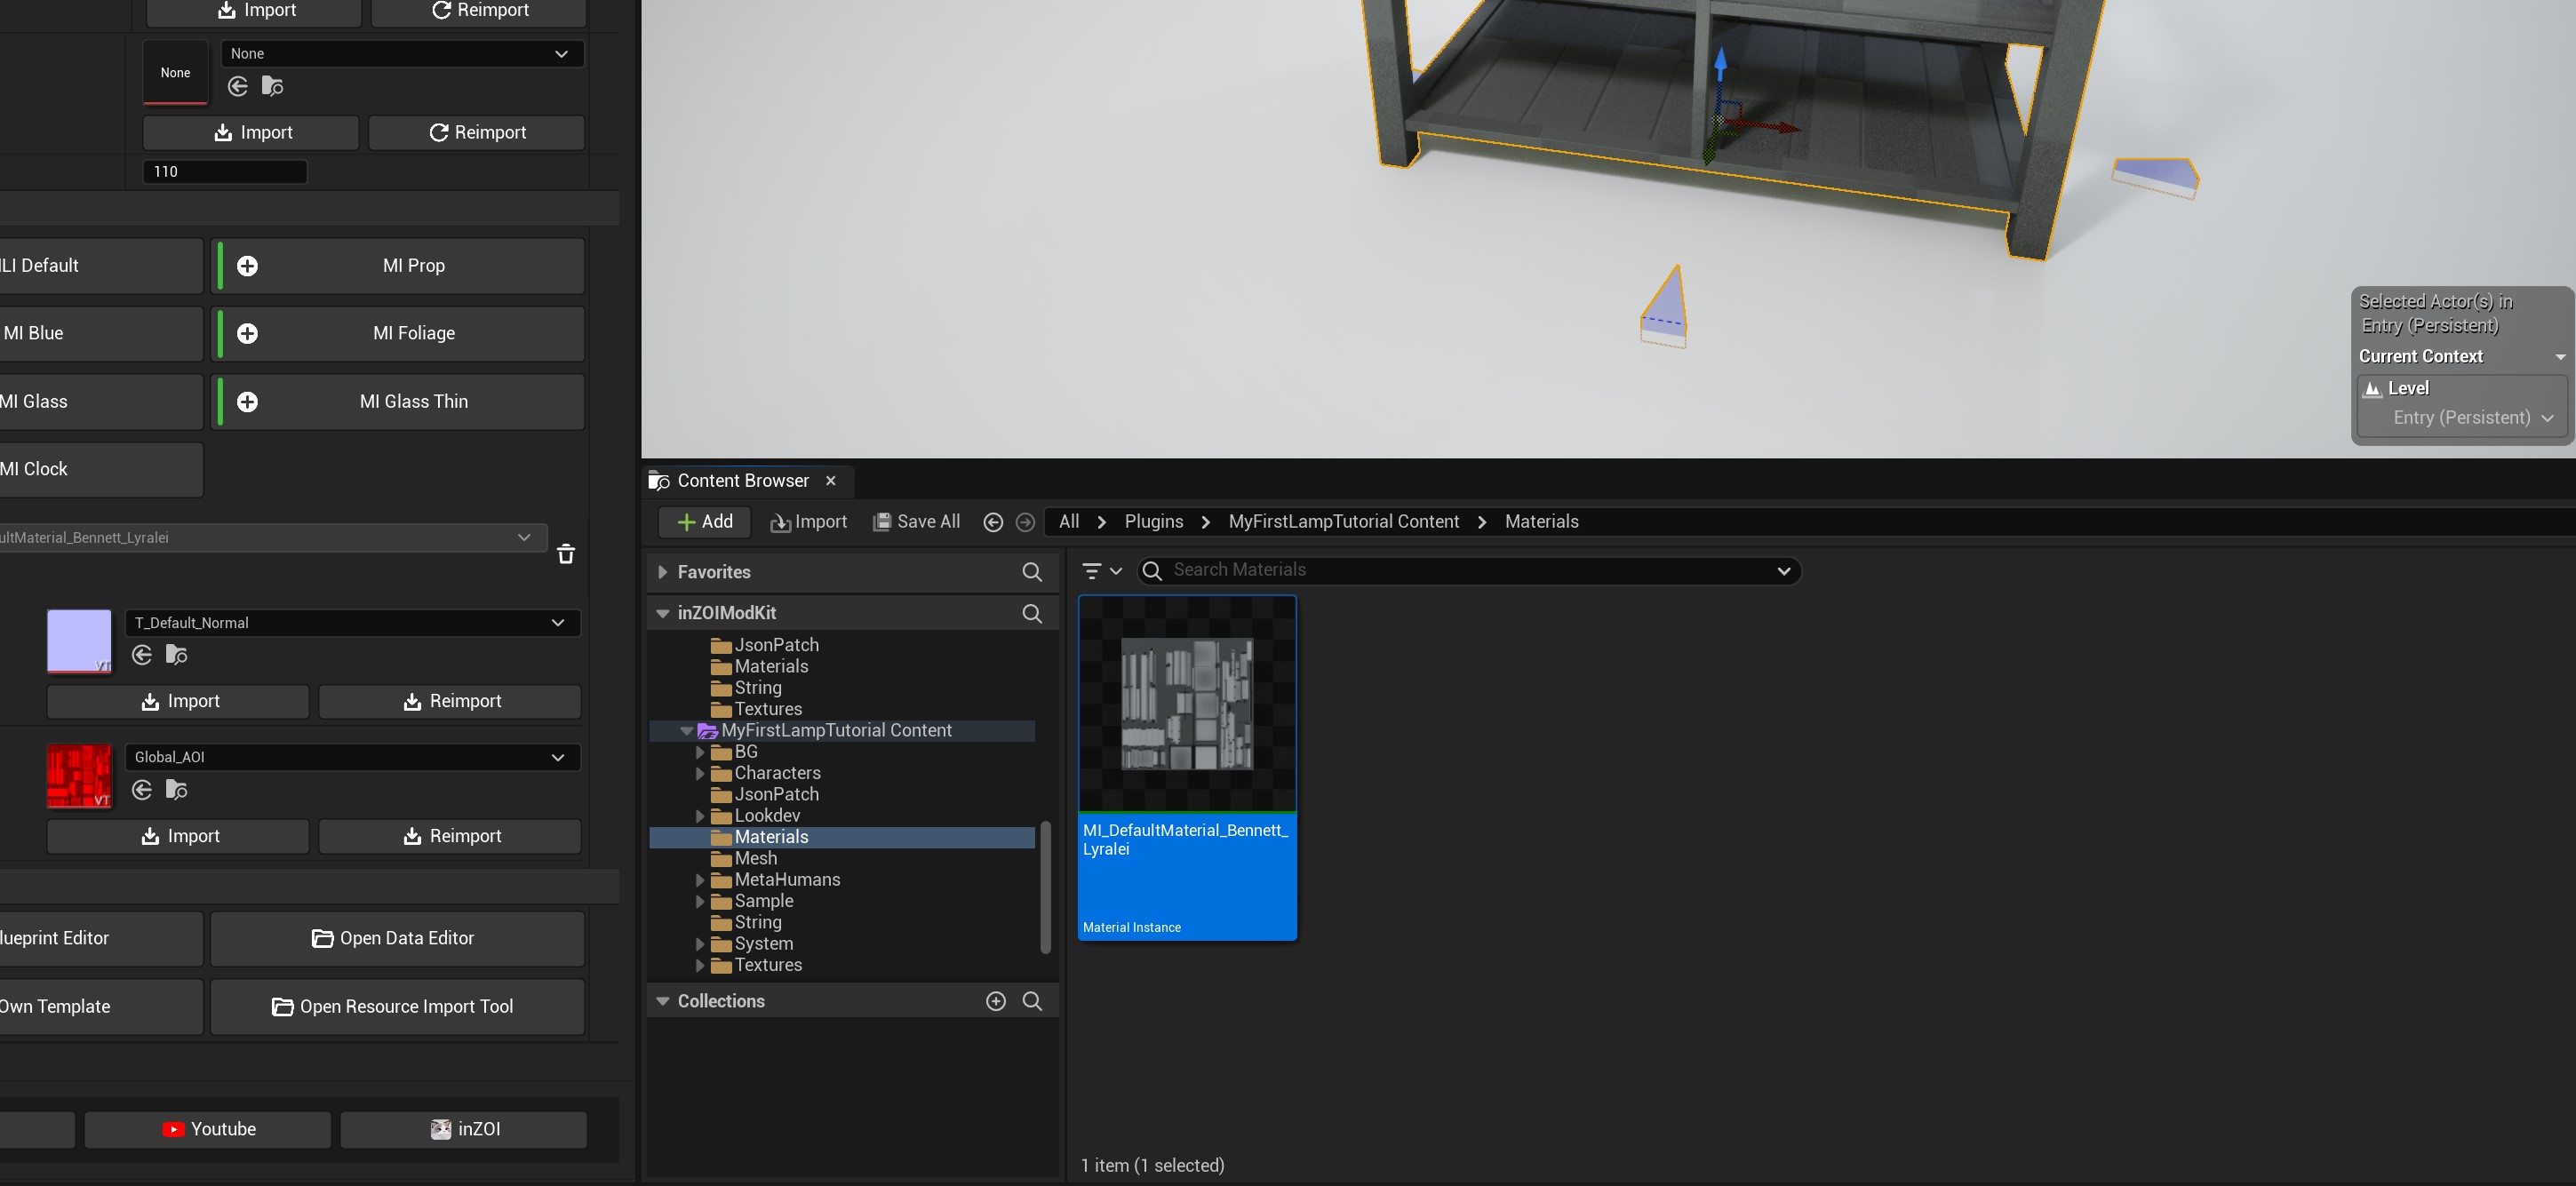2576x1186 pixels.
Task: Click Materials breadcrumb
Action: pos(1541,522)
